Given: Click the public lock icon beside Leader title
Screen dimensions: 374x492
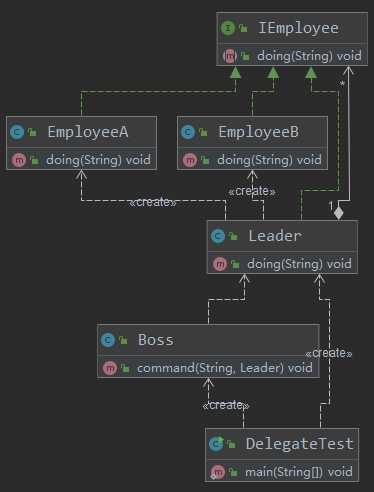Looking at the screenshot, I should 233,236.
